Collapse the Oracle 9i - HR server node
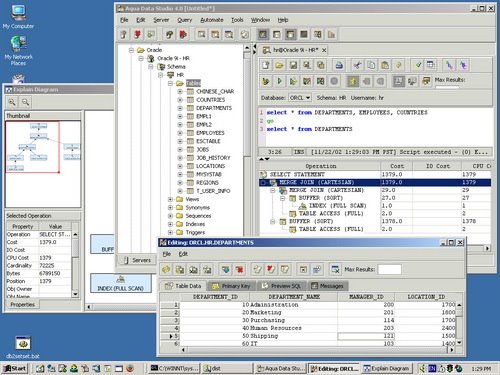This screenshot has height=375, width=500. (141, 58)
